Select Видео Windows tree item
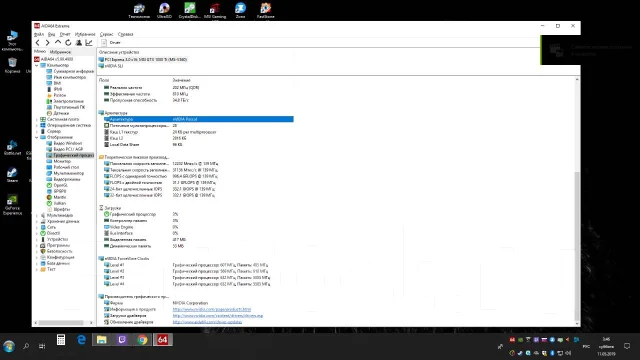This screenshot has width=640, height=360. pos(64,143)
